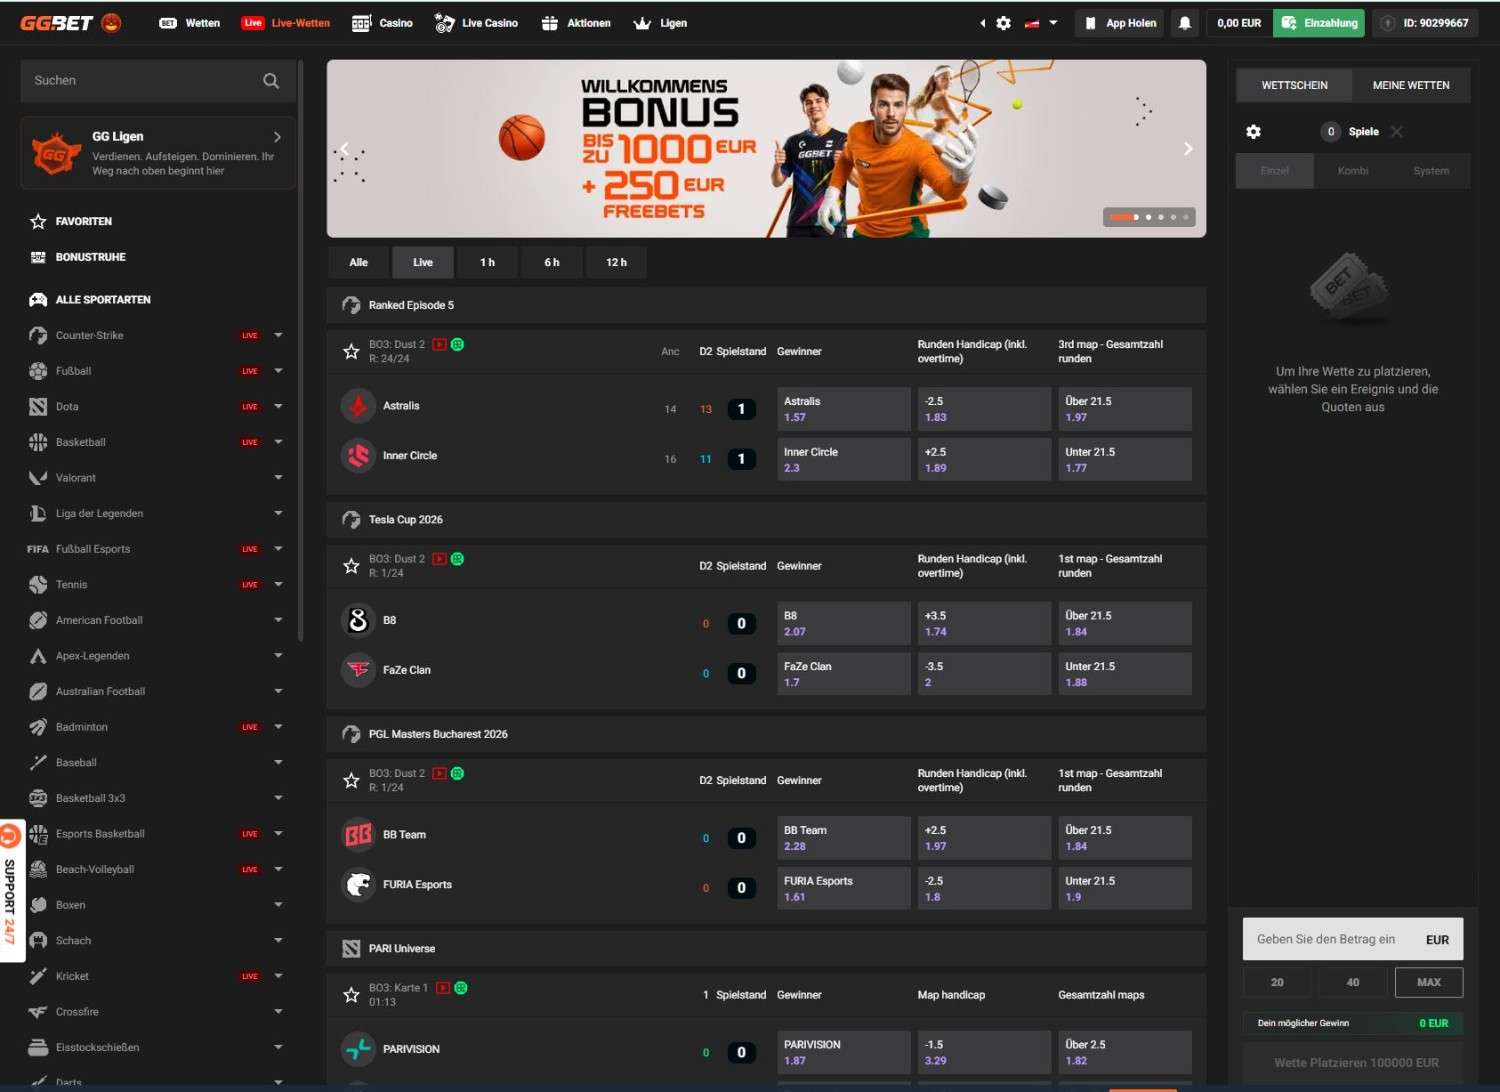
Task: Click the bet amount input field
Action: (x=1353, y=939)
